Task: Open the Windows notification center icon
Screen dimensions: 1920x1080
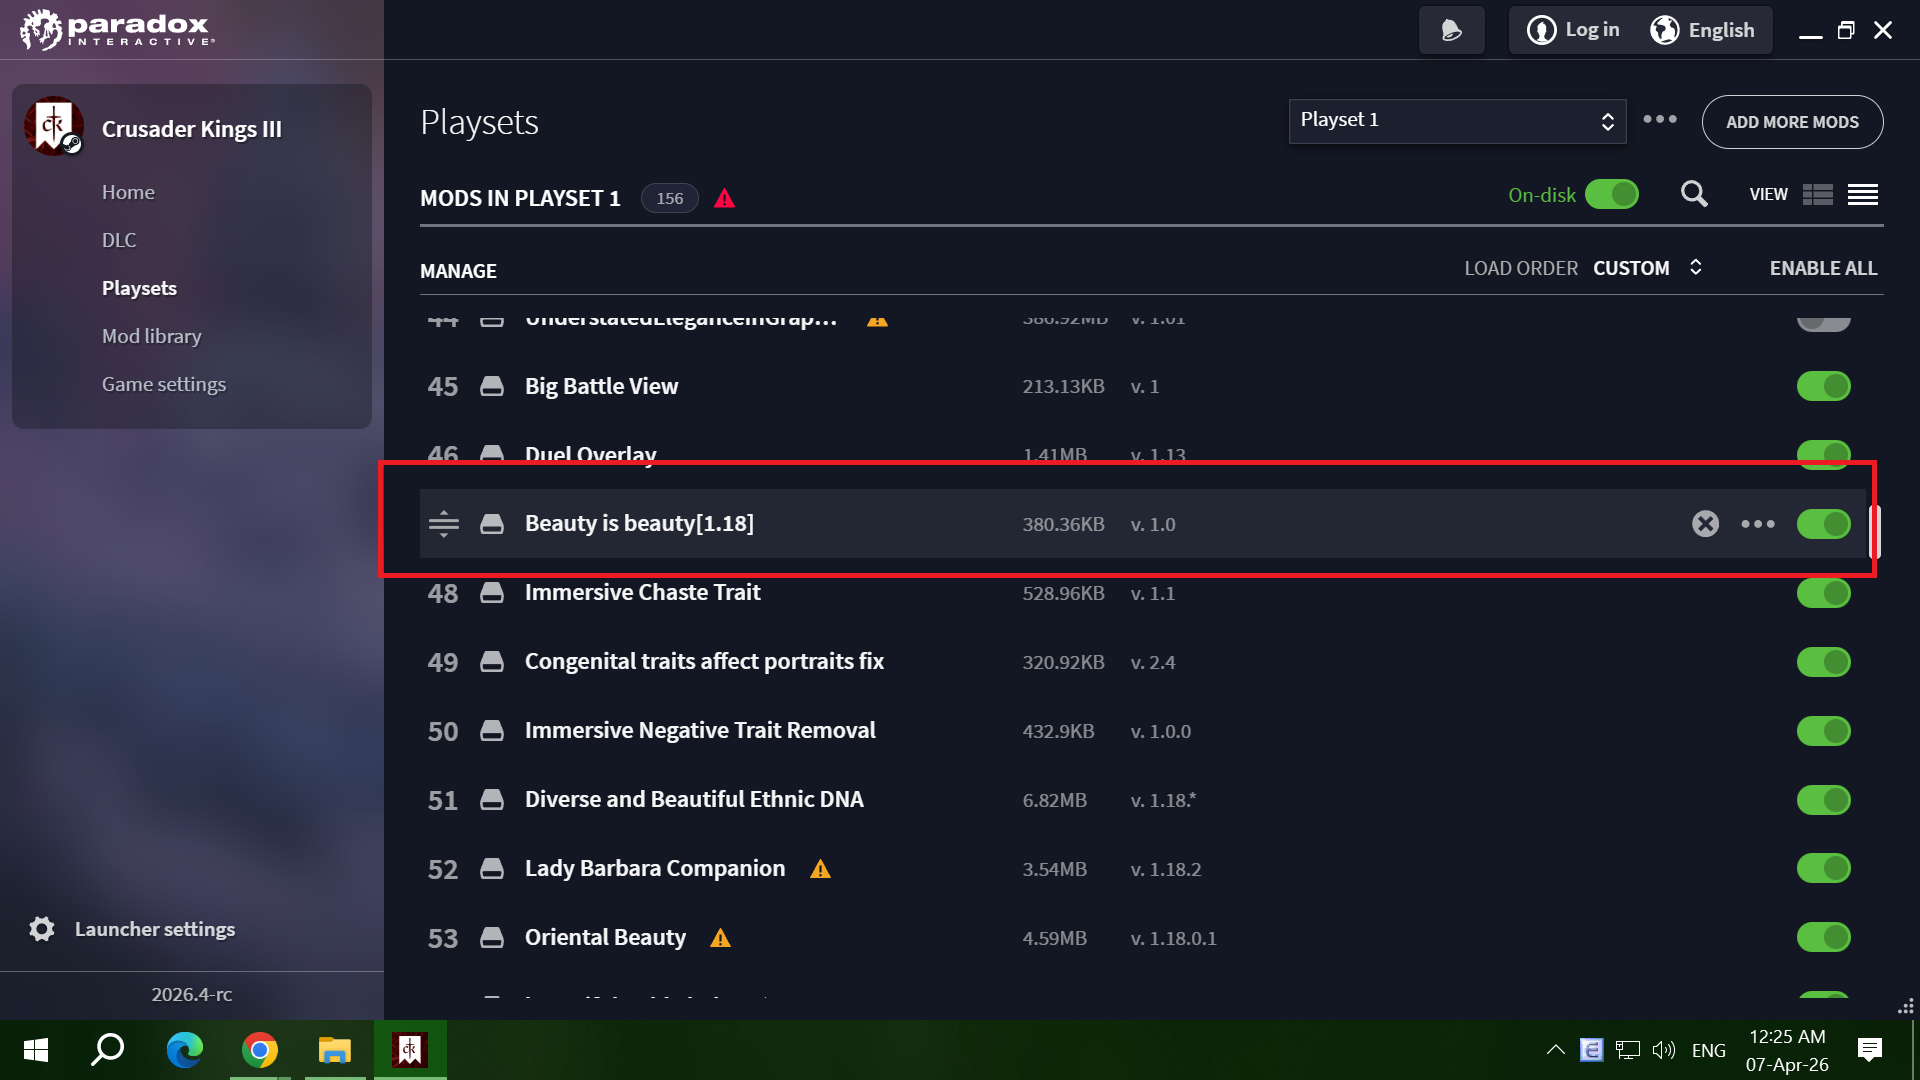Action: [1869, 1050]
